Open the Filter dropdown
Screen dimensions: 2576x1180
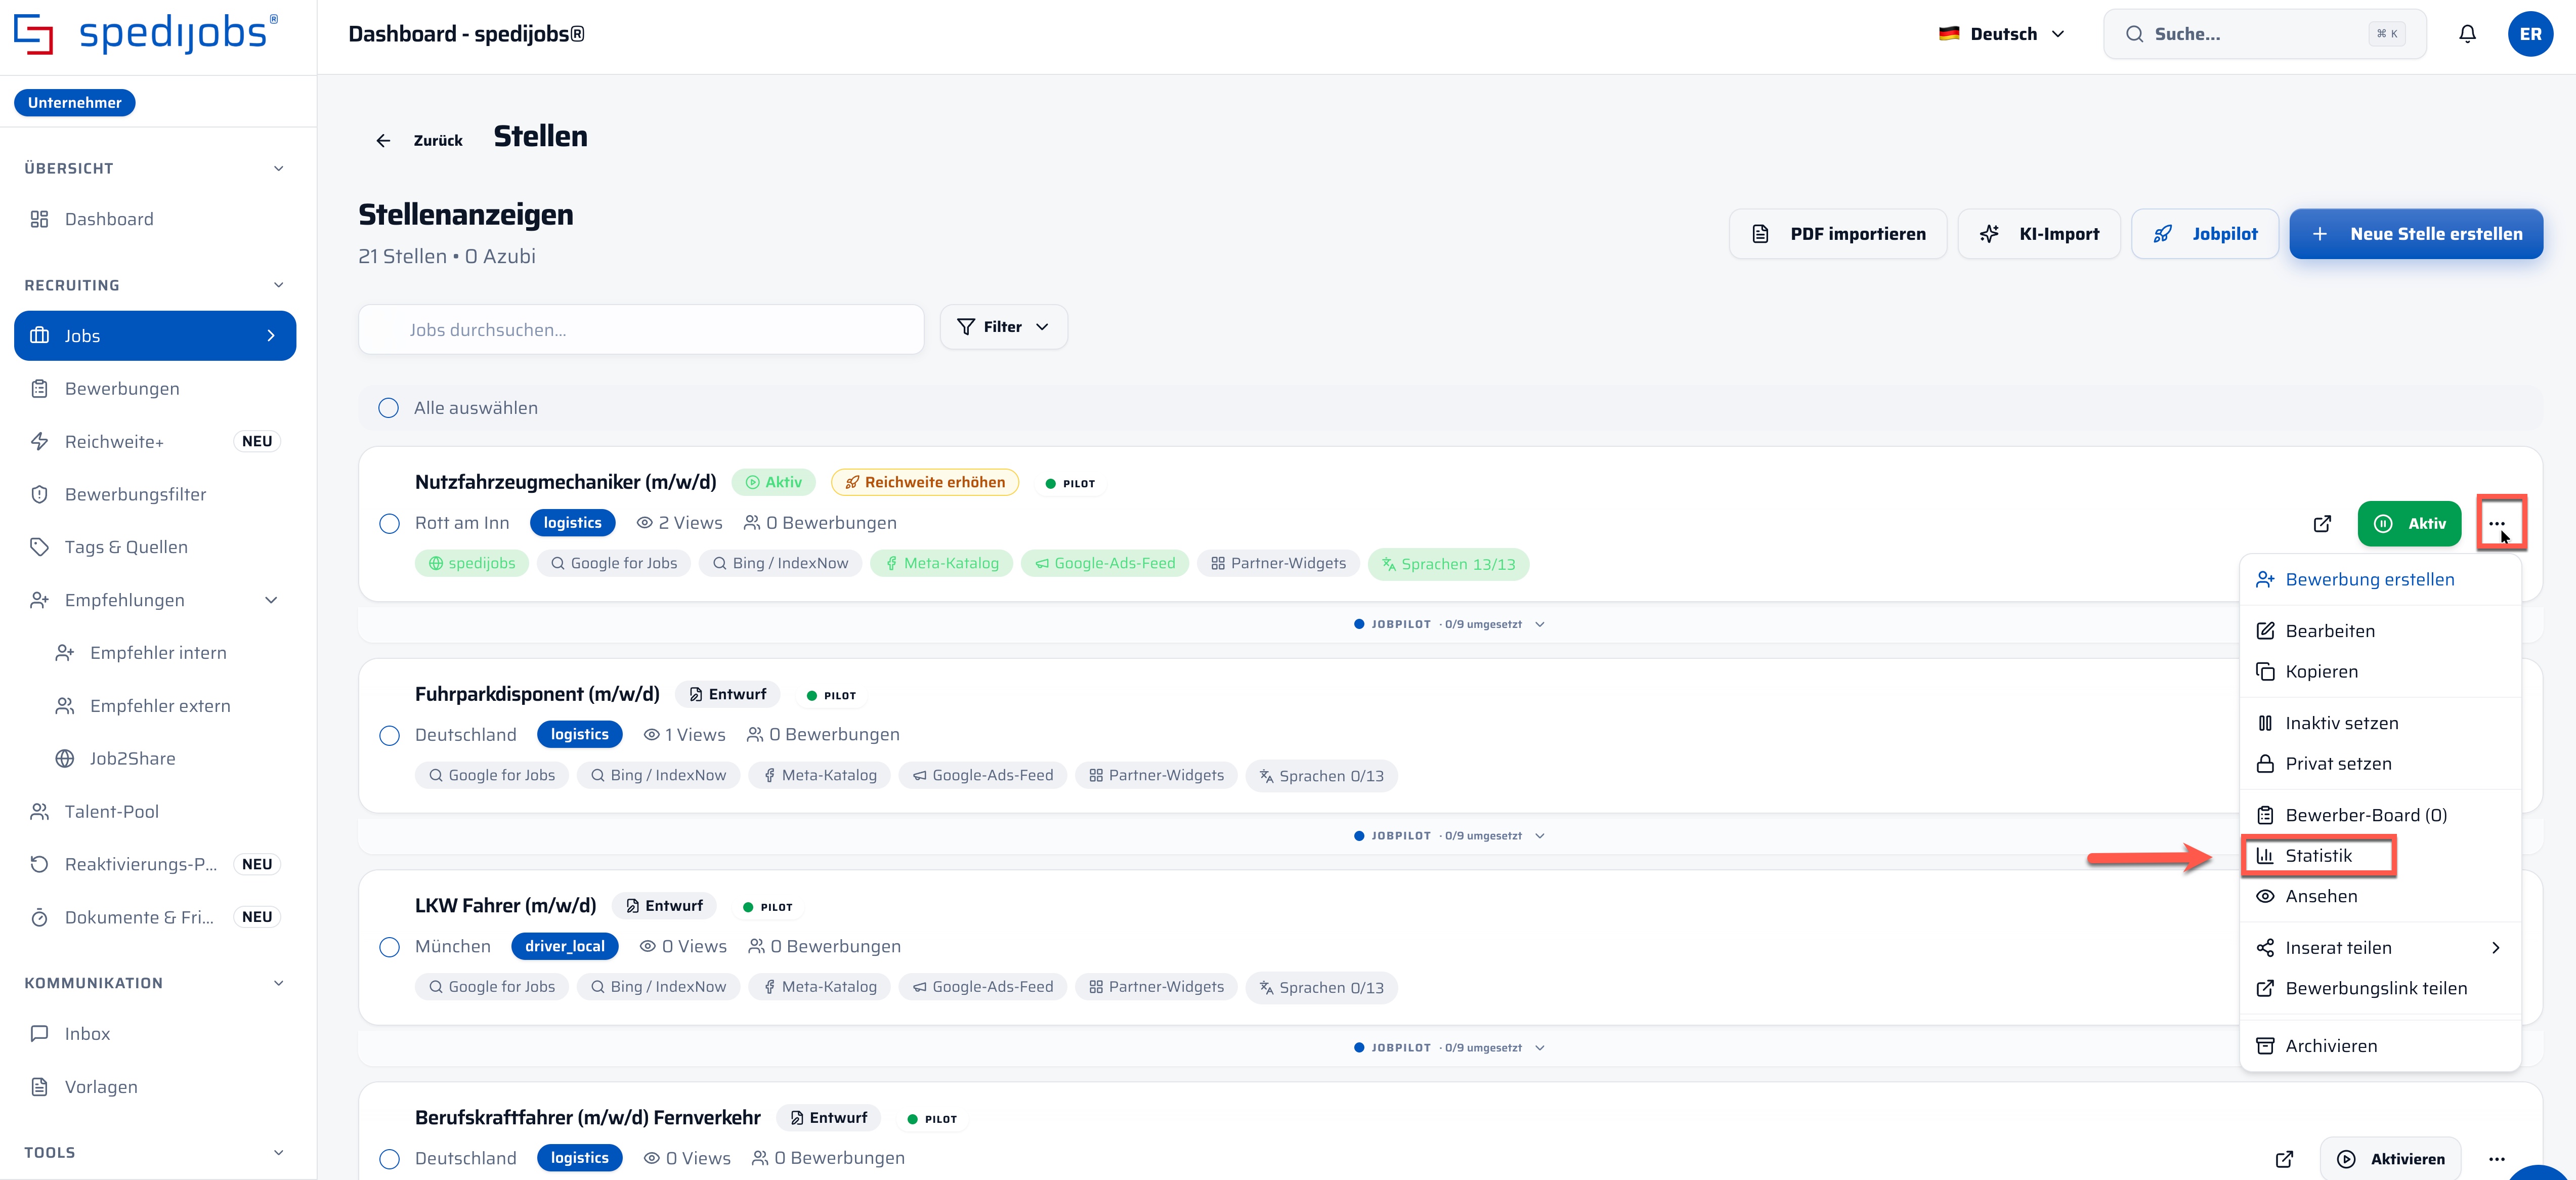(1003, 327)
